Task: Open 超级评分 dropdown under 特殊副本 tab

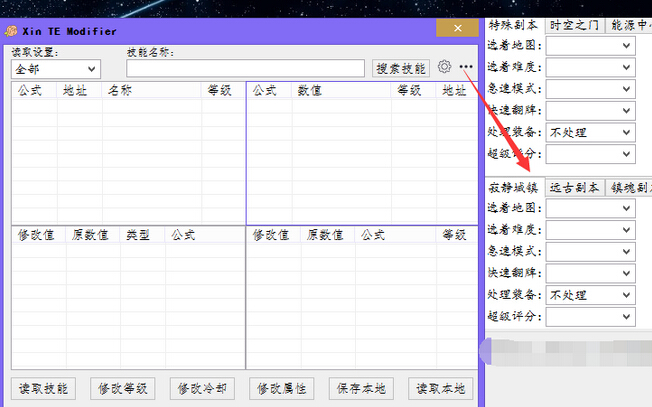Action: (590, 154)
